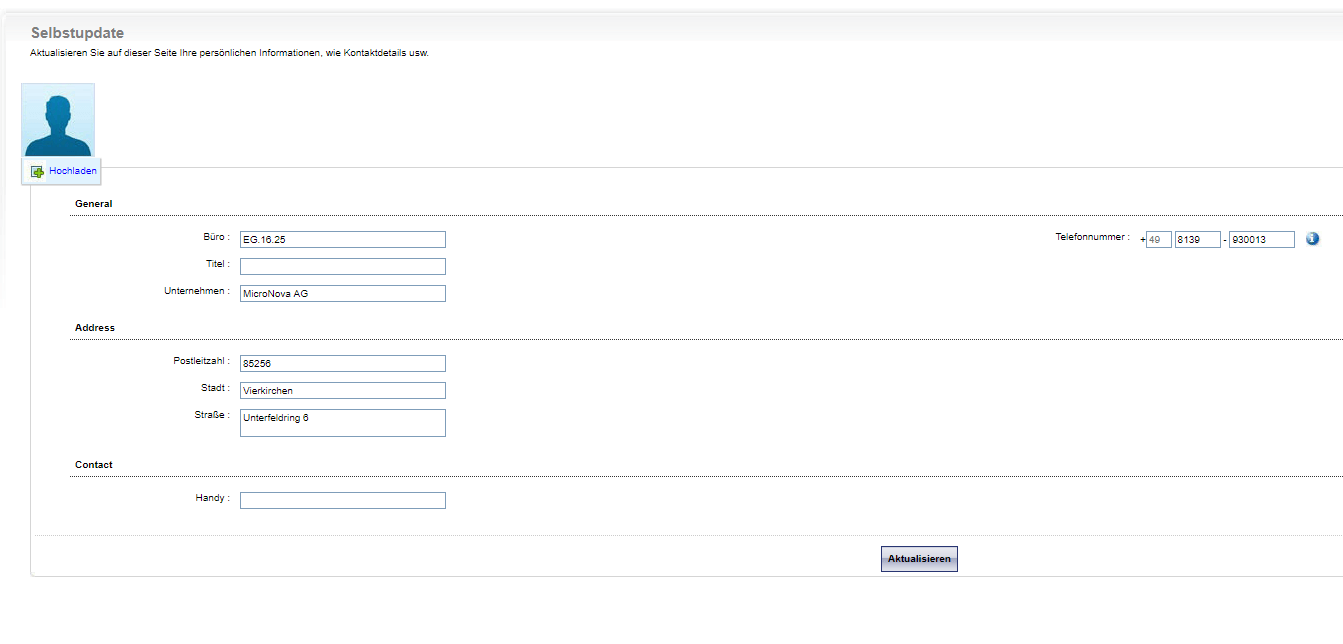The image size is (1343, 644).
Task: Click the Straße text area
Action: coord(343,423)
